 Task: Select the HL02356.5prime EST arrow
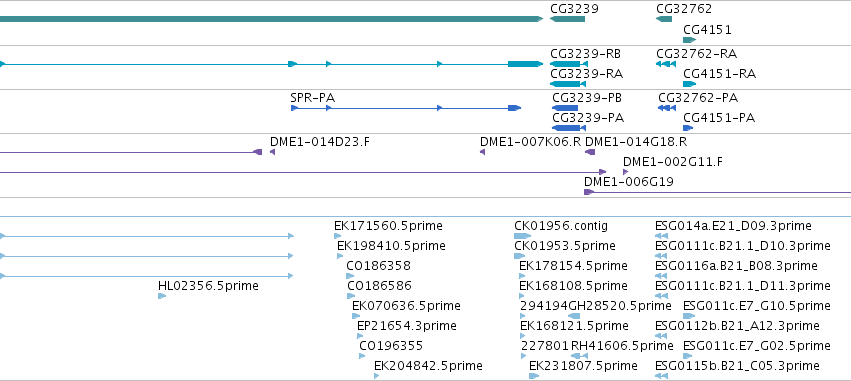(162, 296)
